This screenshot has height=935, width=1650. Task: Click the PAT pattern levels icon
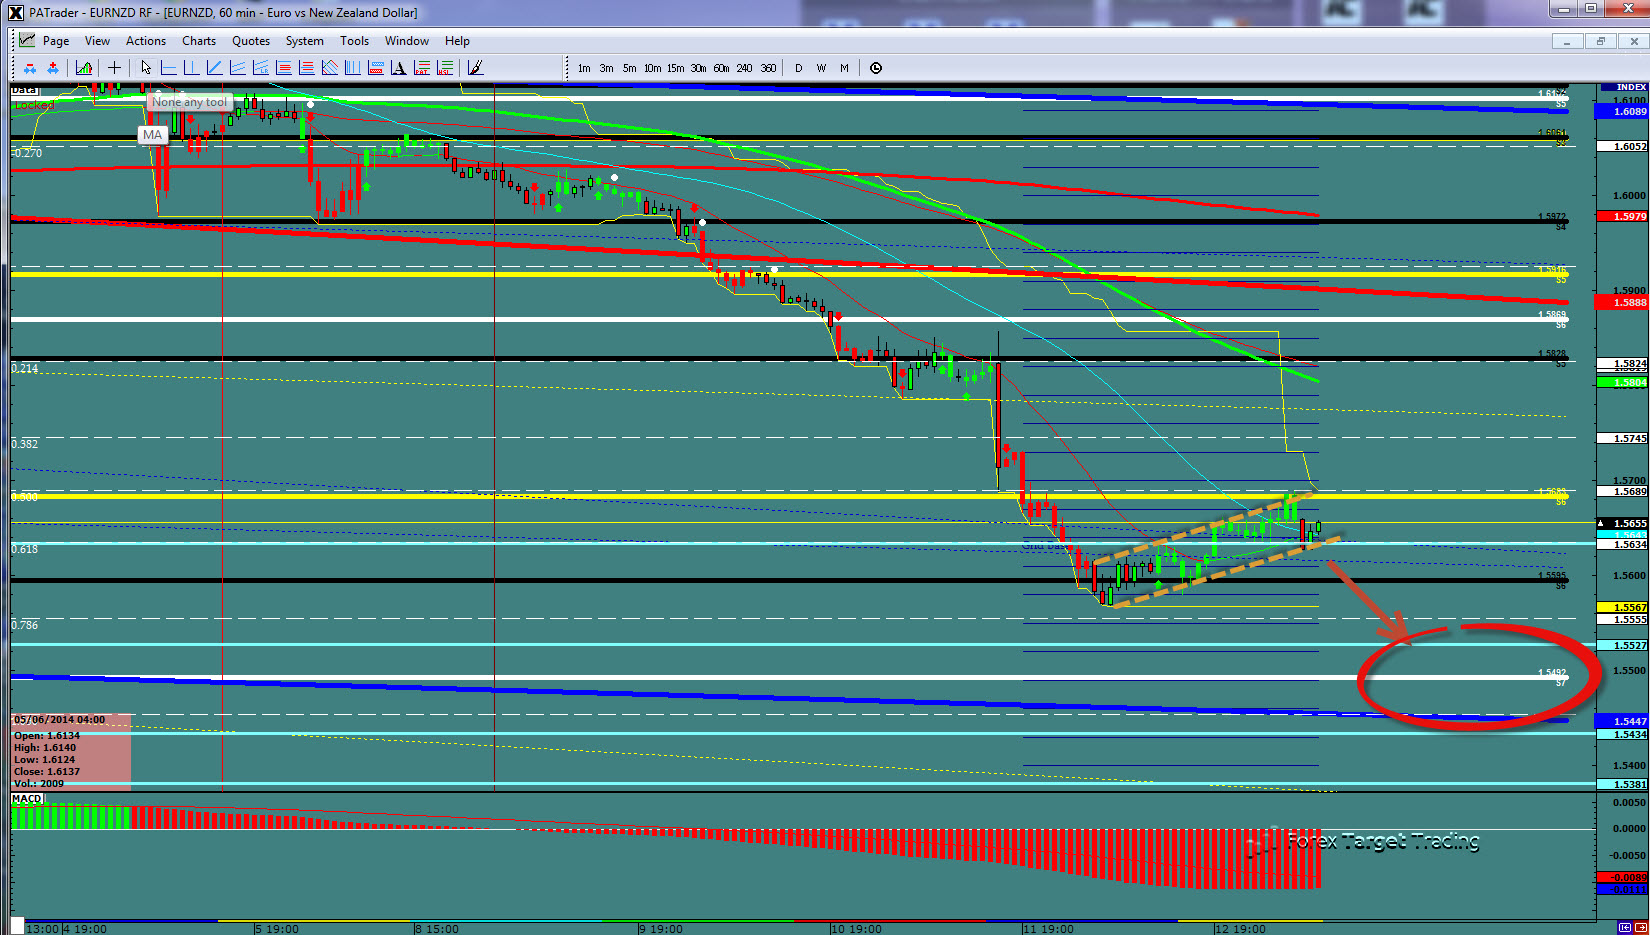(421, 68)
